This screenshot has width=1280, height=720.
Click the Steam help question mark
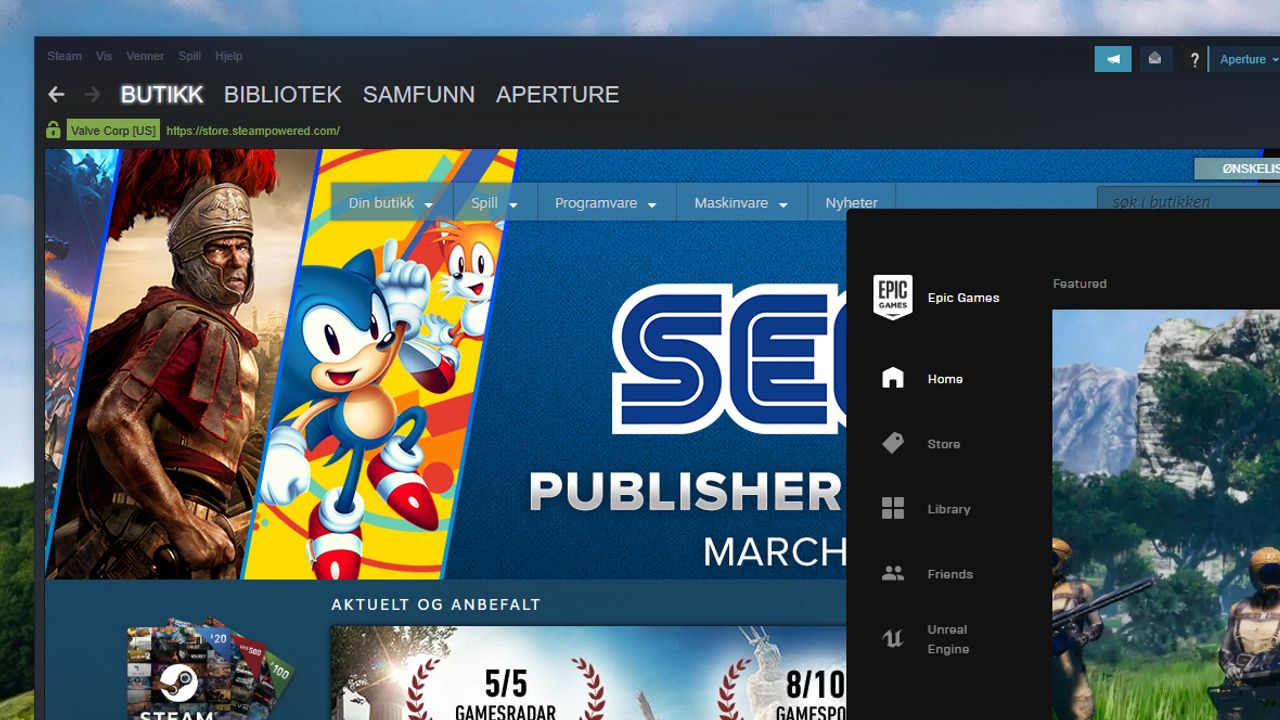click(1194, 60)
